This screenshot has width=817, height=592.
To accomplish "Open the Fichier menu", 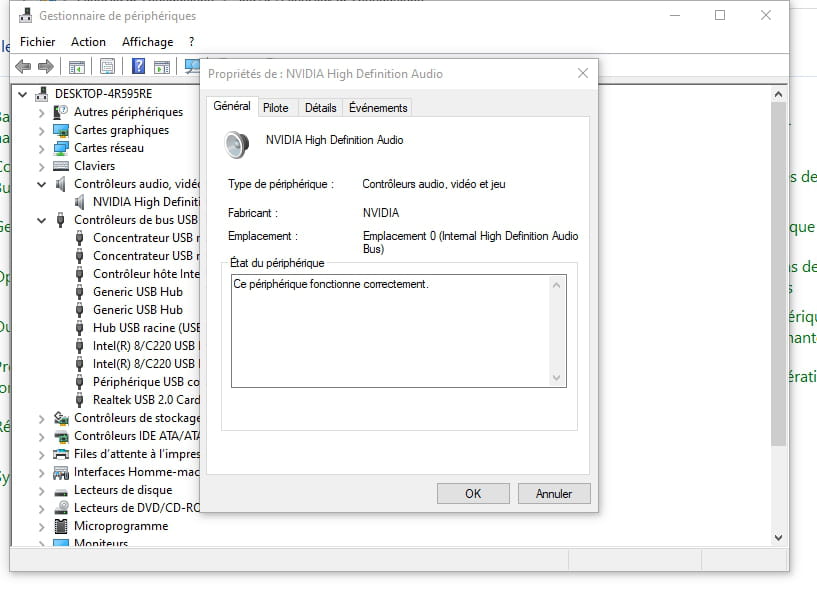I will pyautogui.click(x=38, y=42).
